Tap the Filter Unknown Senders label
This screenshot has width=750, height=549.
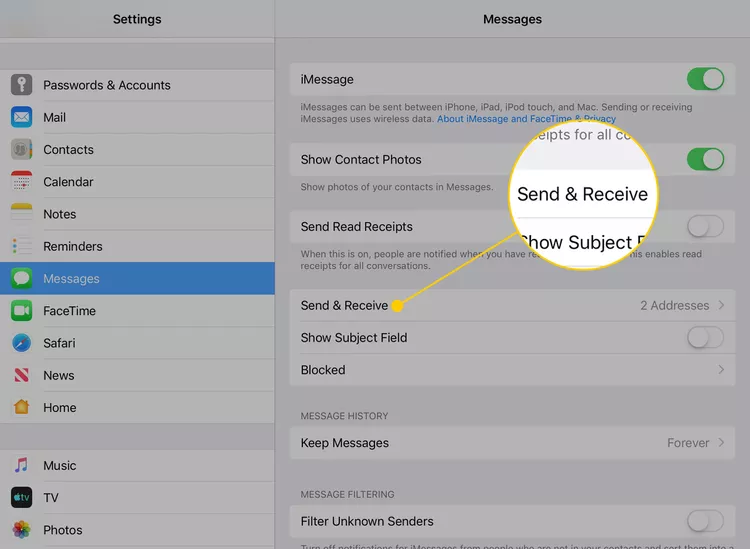367,521
